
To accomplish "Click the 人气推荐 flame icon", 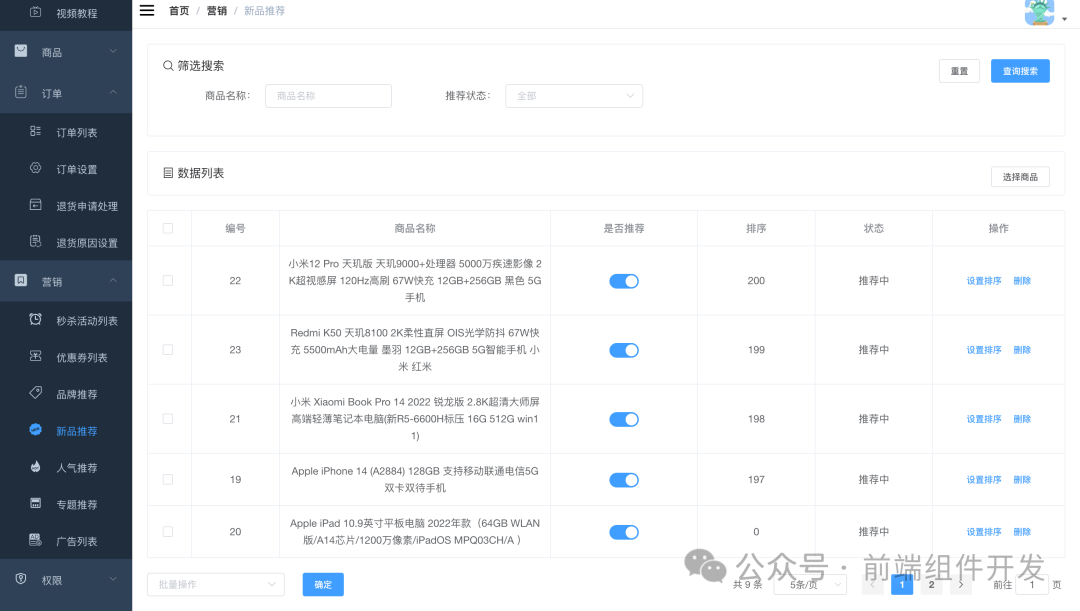I will click(36, 466).
